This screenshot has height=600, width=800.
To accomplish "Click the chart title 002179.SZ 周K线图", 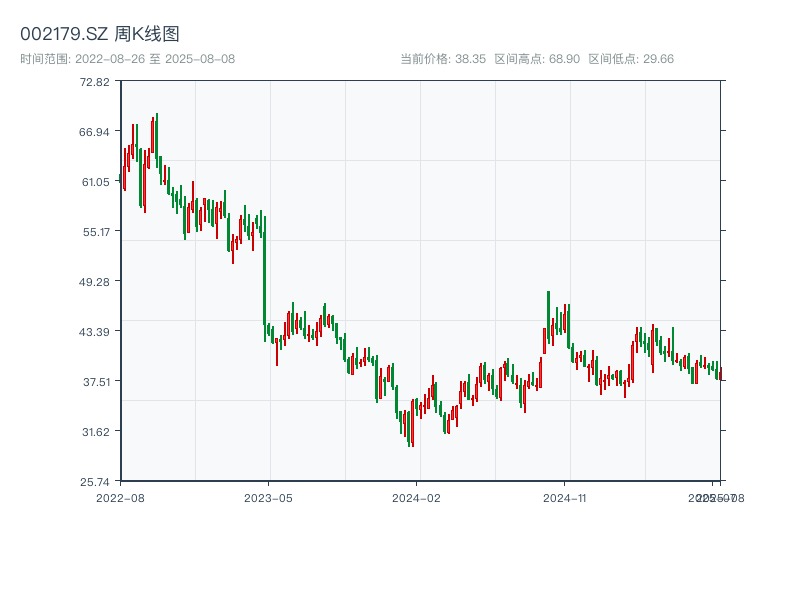I will coord(100,35).
